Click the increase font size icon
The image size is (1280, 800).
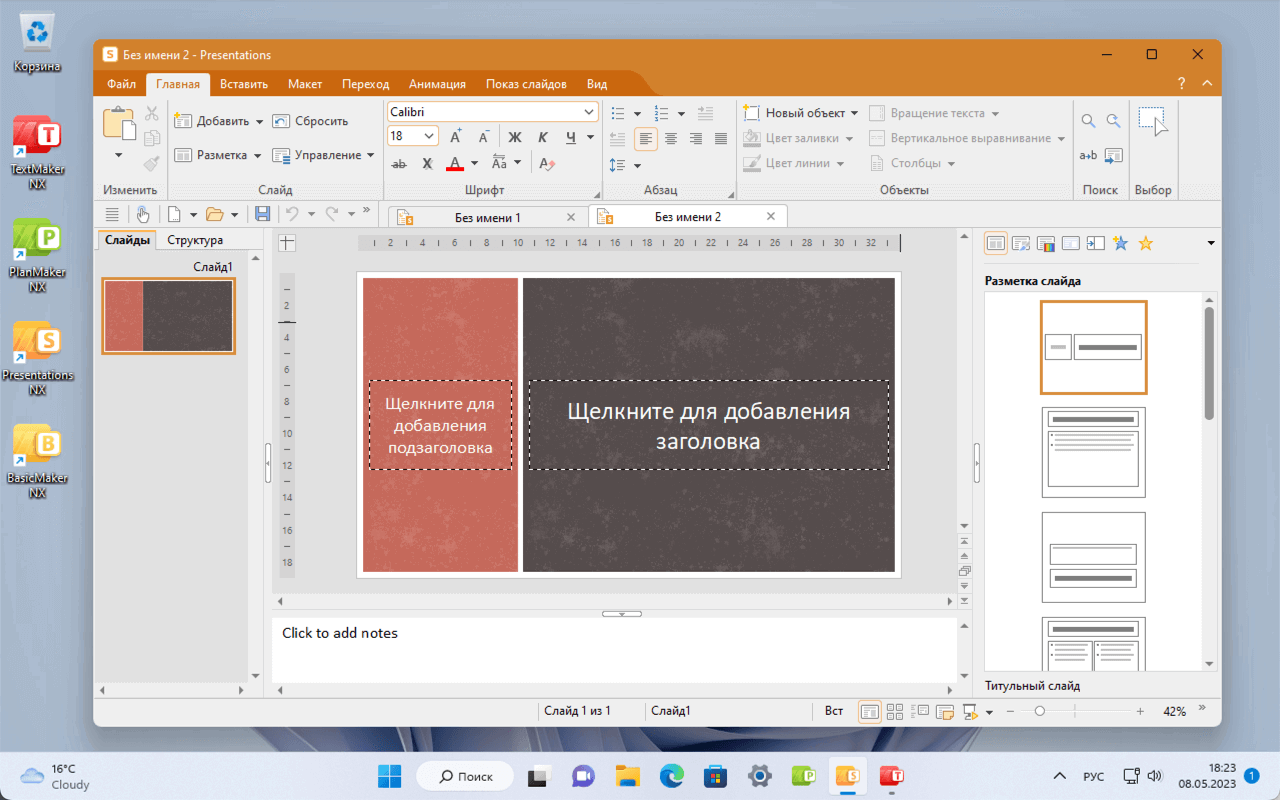[x=456, y=137]
